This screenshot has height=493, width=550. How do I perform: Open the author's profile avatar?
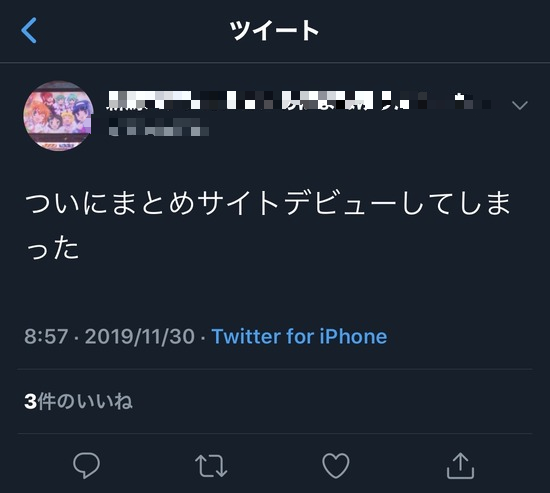coord(58,116)
